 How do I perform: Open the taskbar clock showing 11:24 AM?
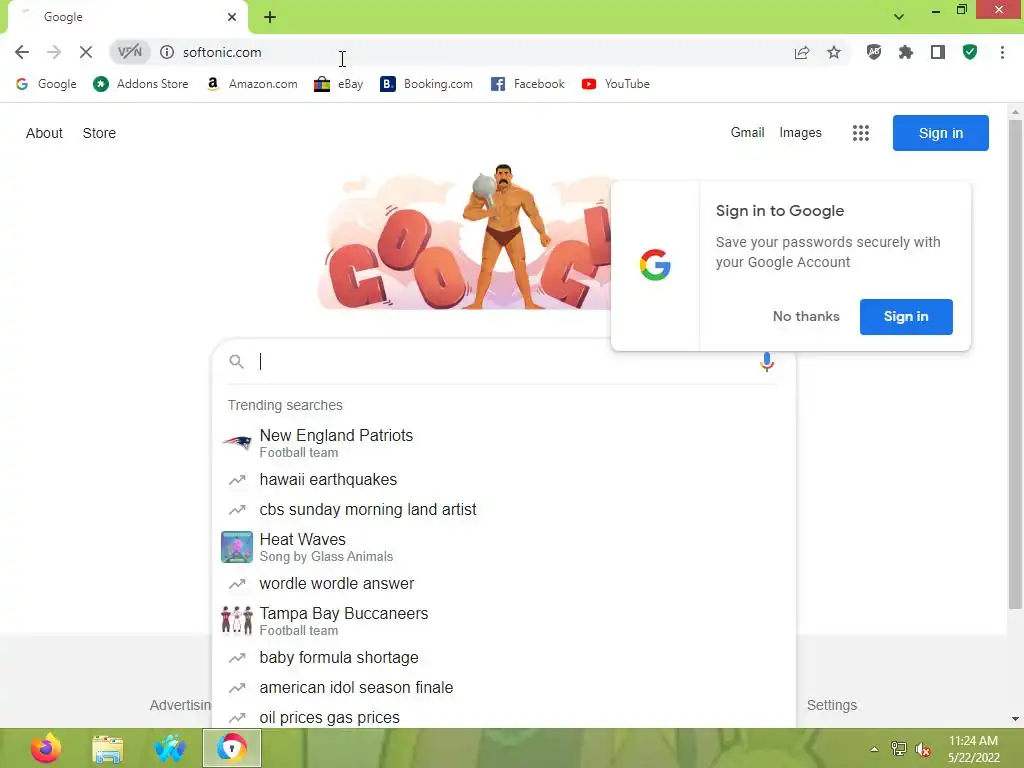tap(974, 749)
